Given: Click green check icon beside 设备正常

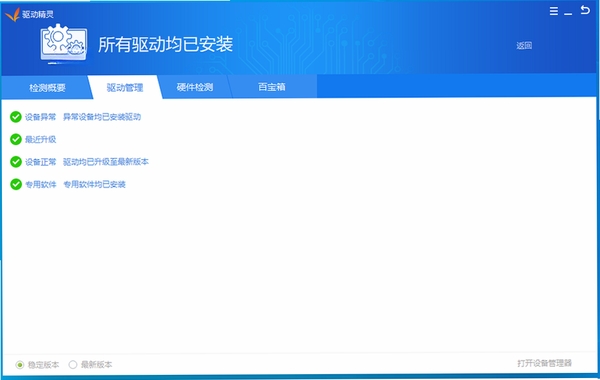Looking at the screenshot, I should [x=16, y=162].
